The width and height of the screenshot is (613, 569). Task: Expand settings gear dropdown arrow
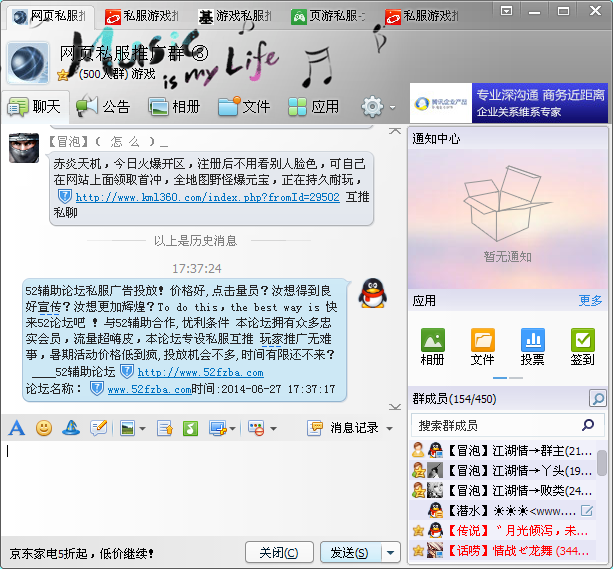(x=392, y=107)
